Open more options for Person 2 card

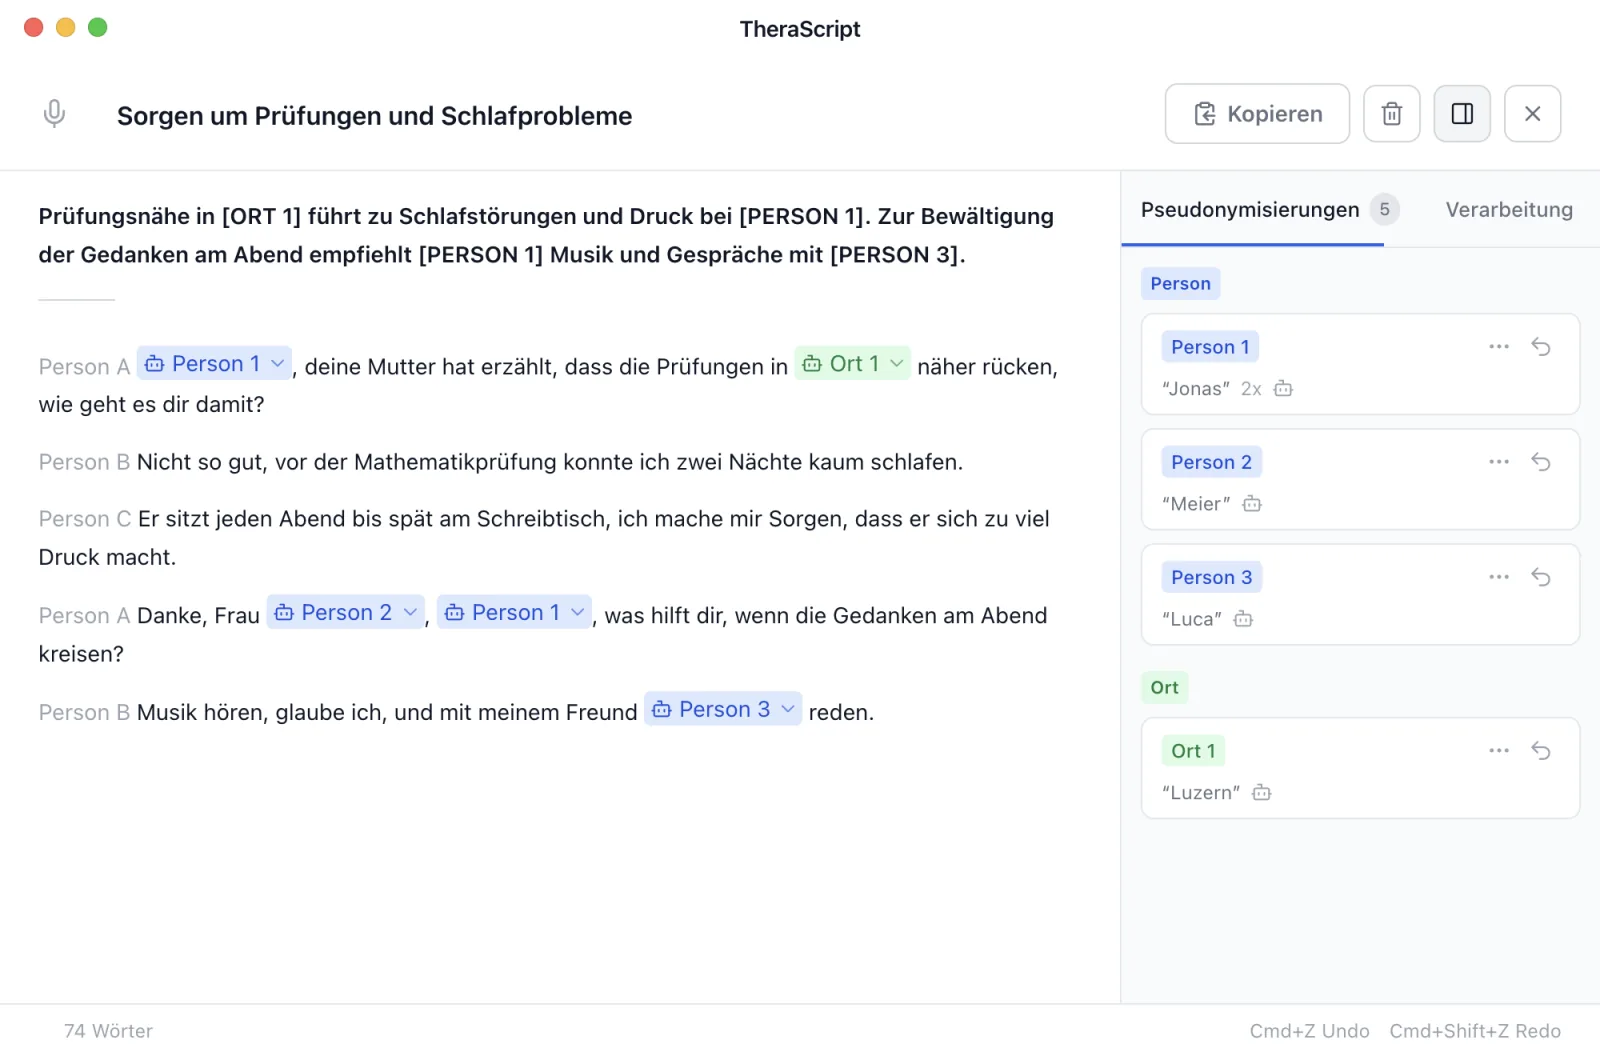(1499, 462)
